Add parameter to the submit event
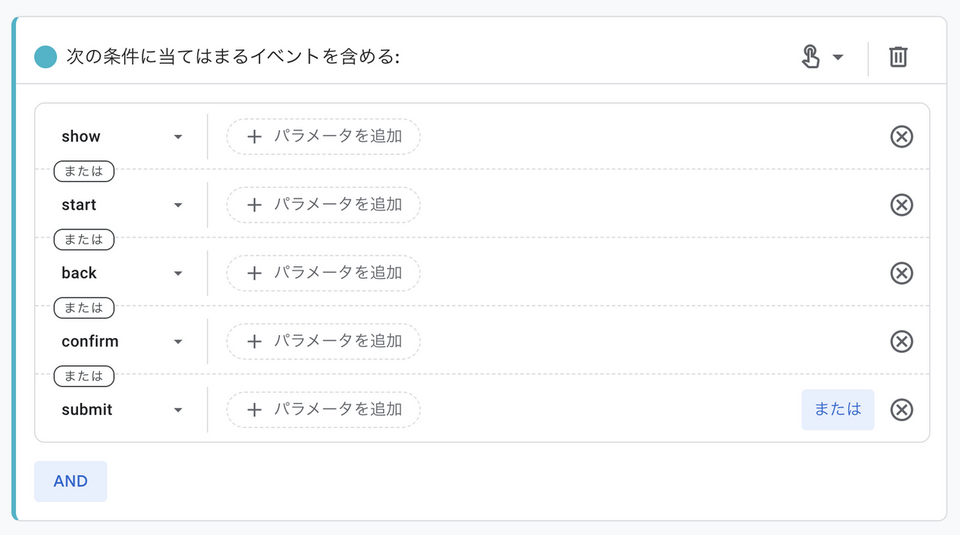 click(323, 410)
